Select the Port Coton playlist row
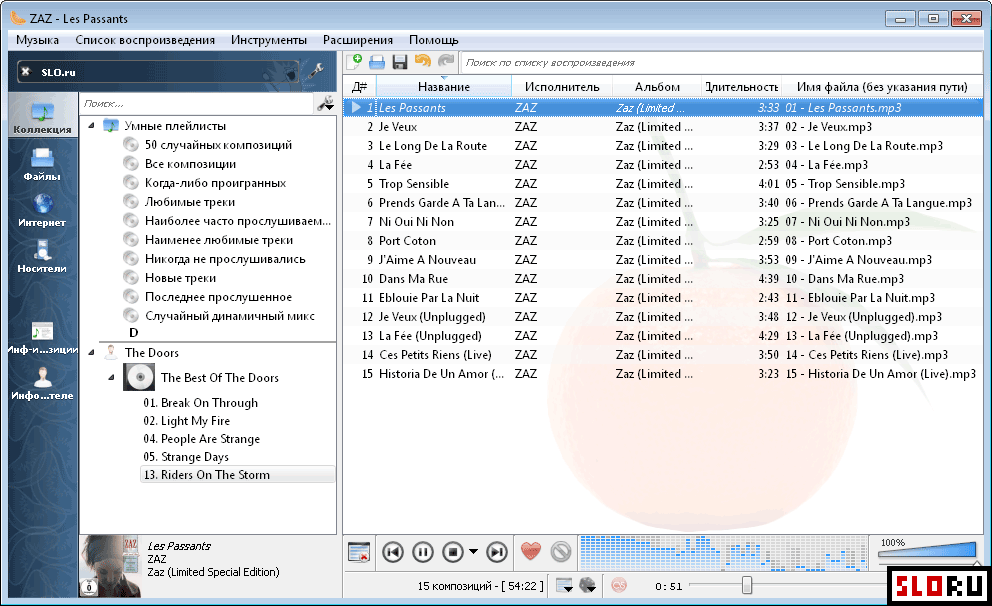This screenshot has width=992, height=606. 663,240
